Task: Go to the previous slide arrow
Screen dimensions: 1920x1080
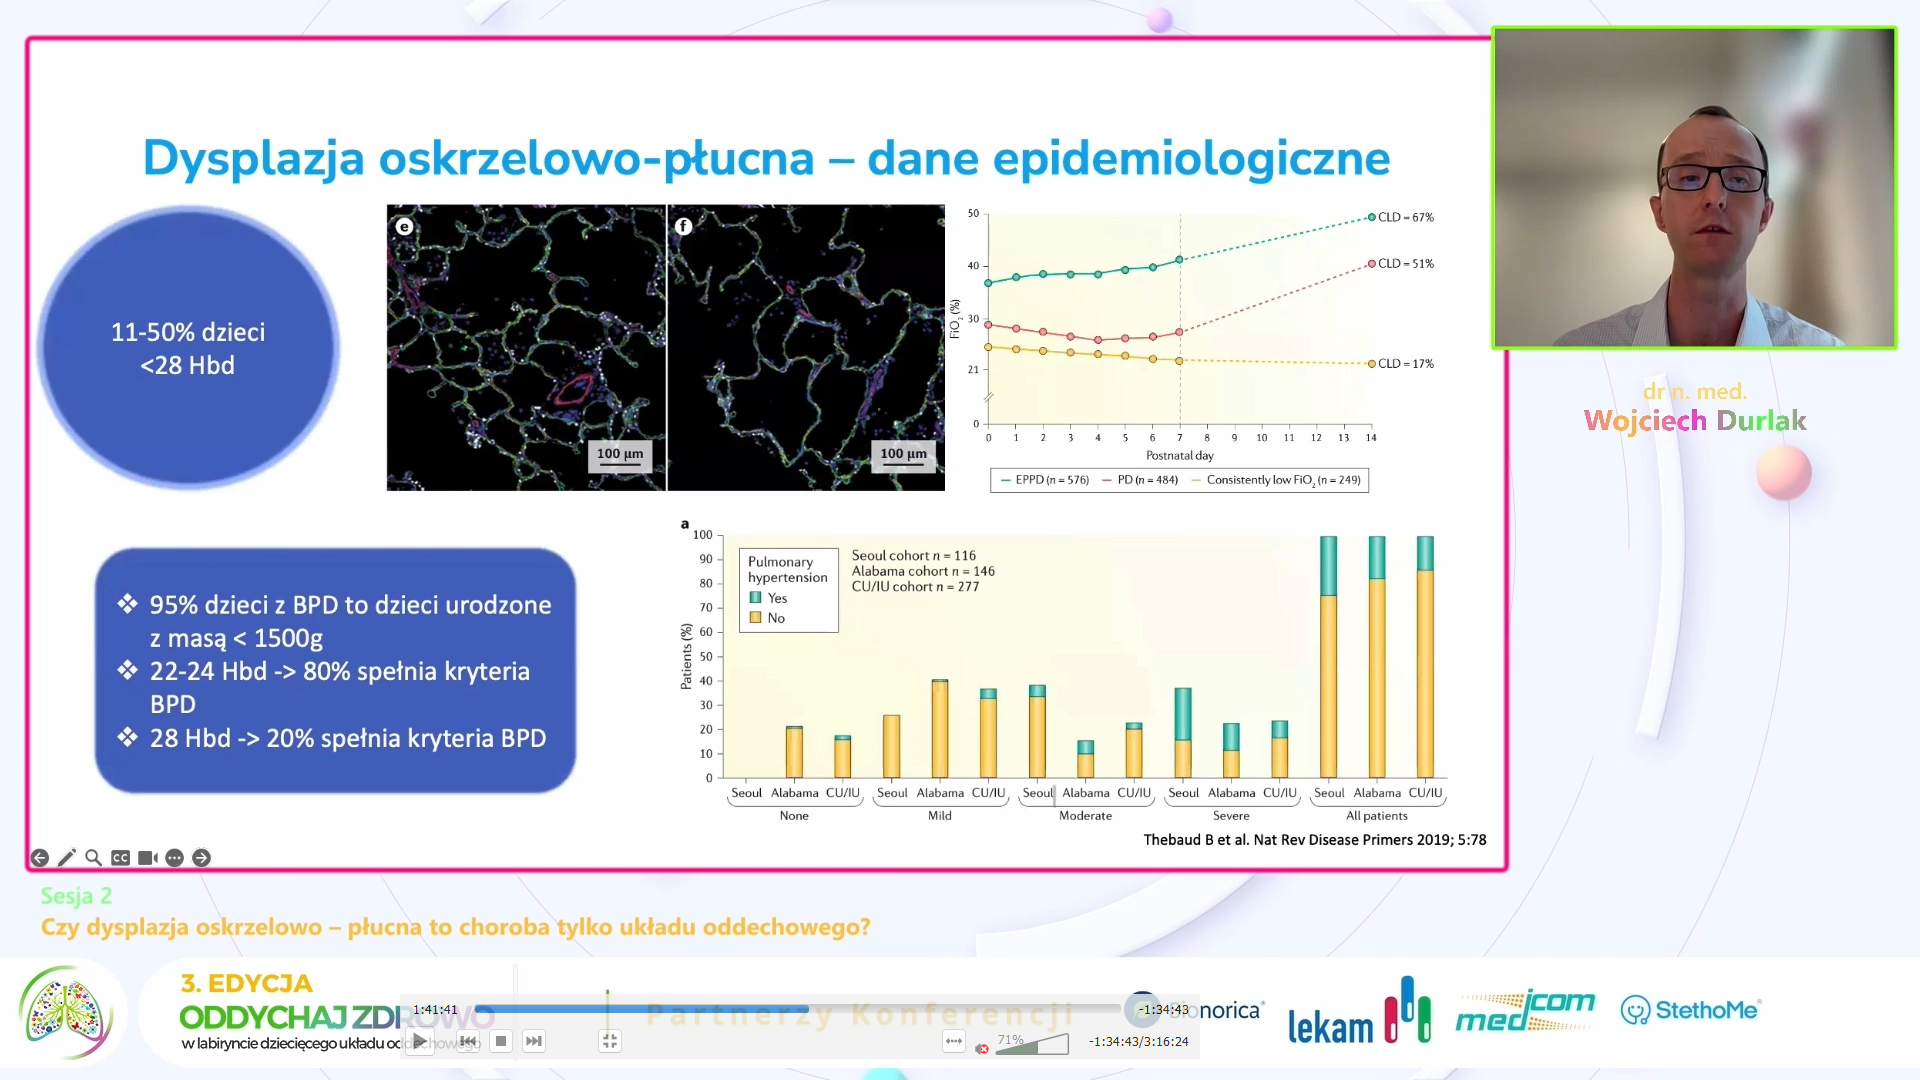Action: point(40,858)
